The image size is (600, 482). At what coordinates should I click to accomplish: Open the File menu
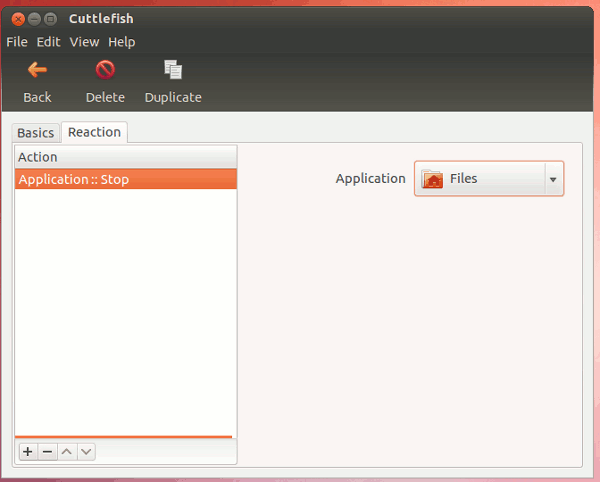[x=17, y=42]
